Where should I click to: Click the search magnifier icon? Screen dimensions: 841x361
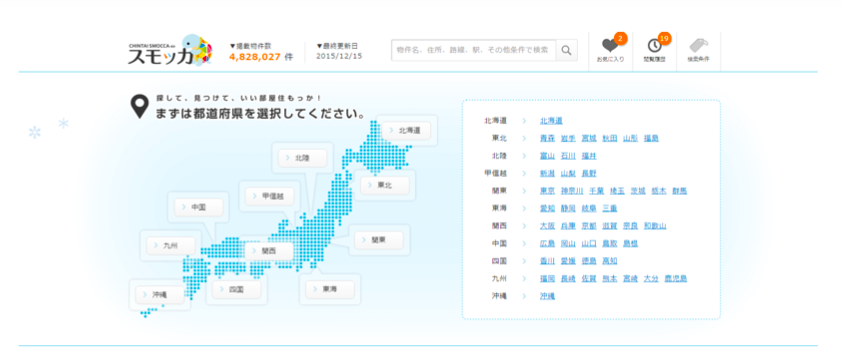(566, 50)
